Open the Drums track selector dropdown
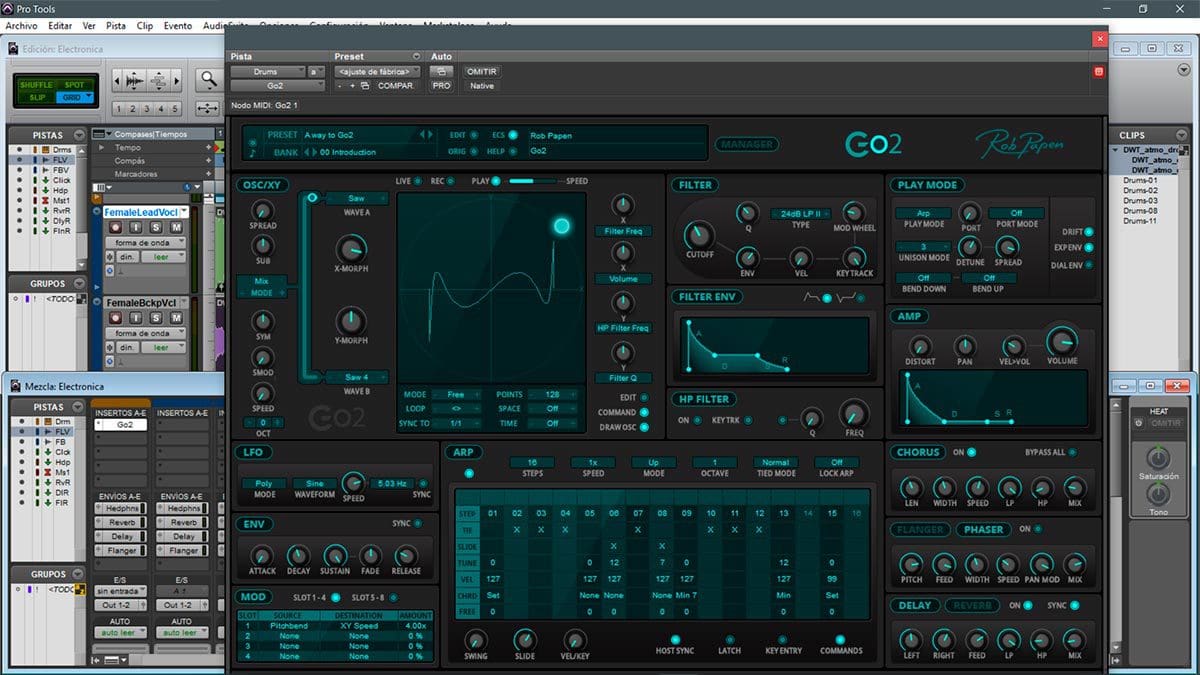Image resolution: width=1200 pixels, height=675 pixels. [x=268, y=72]
